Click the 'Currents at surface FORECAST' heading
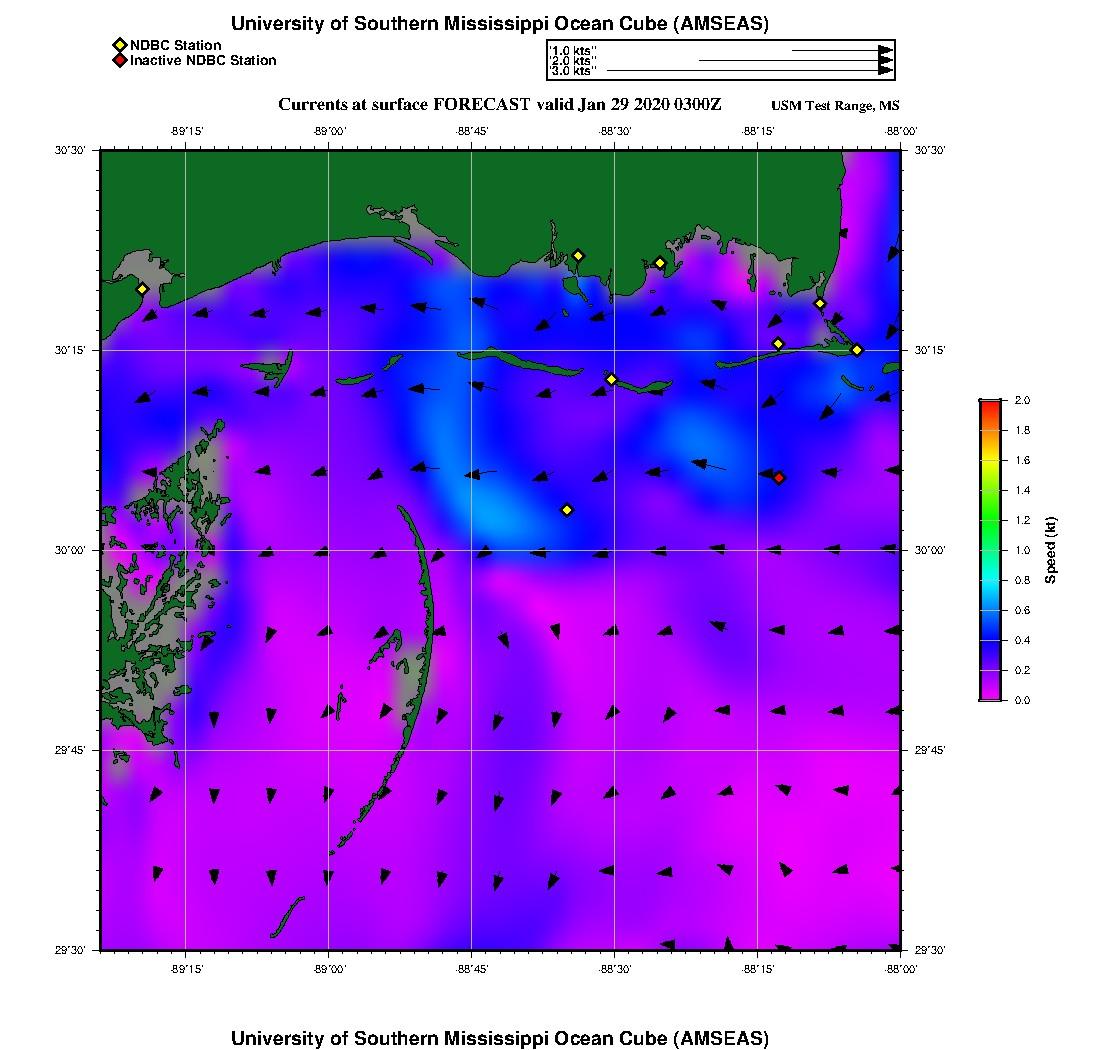 tap(405, 105)
